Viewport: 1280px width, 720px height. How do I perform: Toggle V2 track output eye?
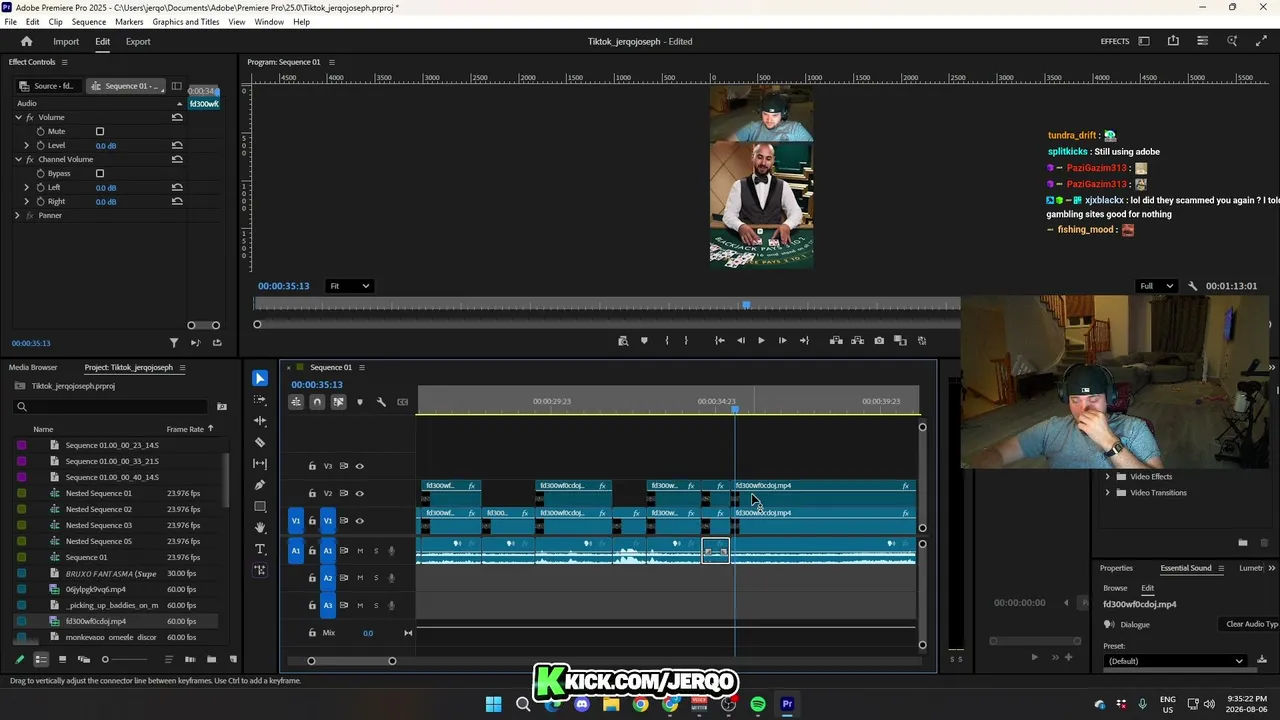tap(360, 493)
